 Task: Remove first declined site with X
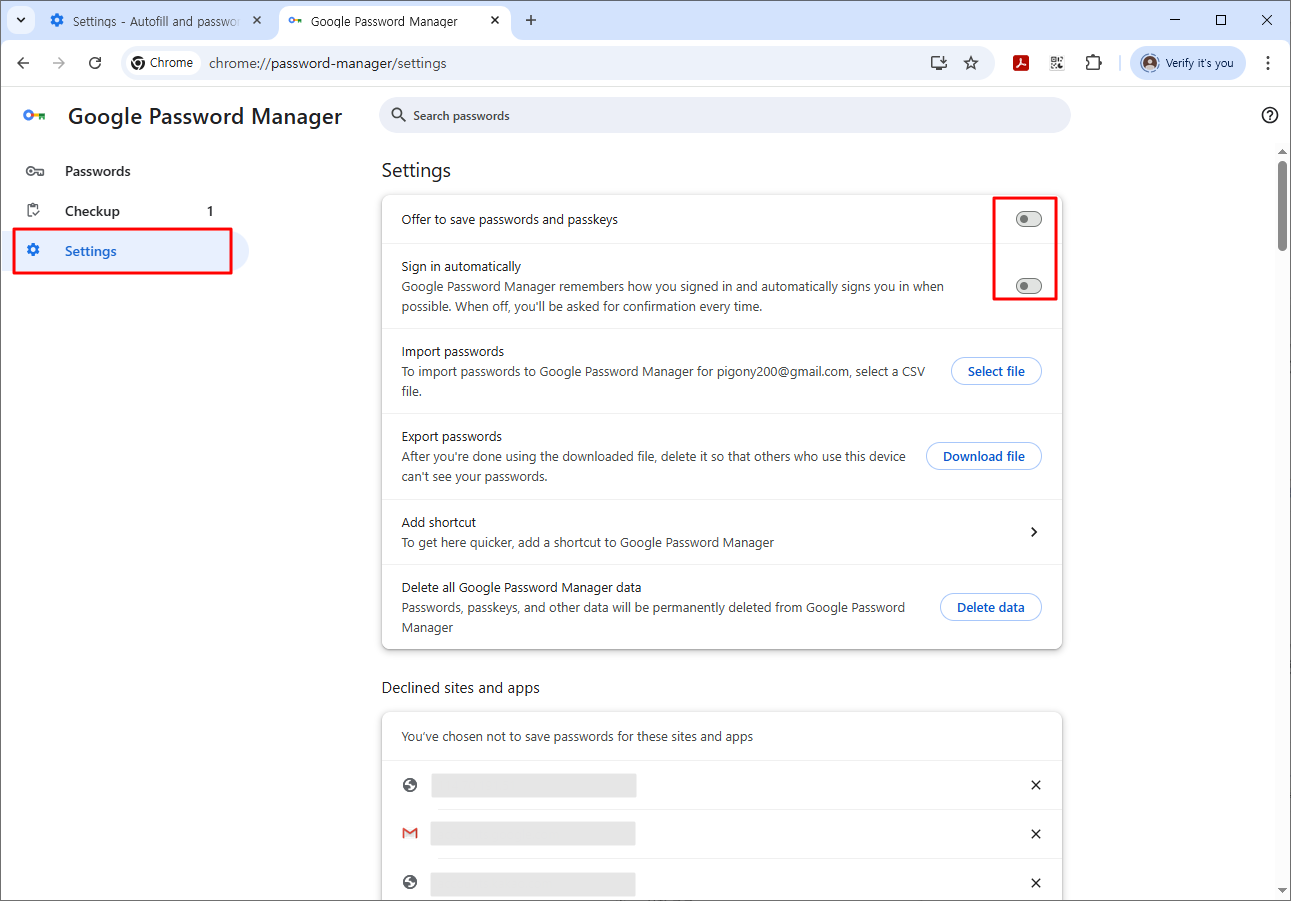click(x=1036, y=785)
